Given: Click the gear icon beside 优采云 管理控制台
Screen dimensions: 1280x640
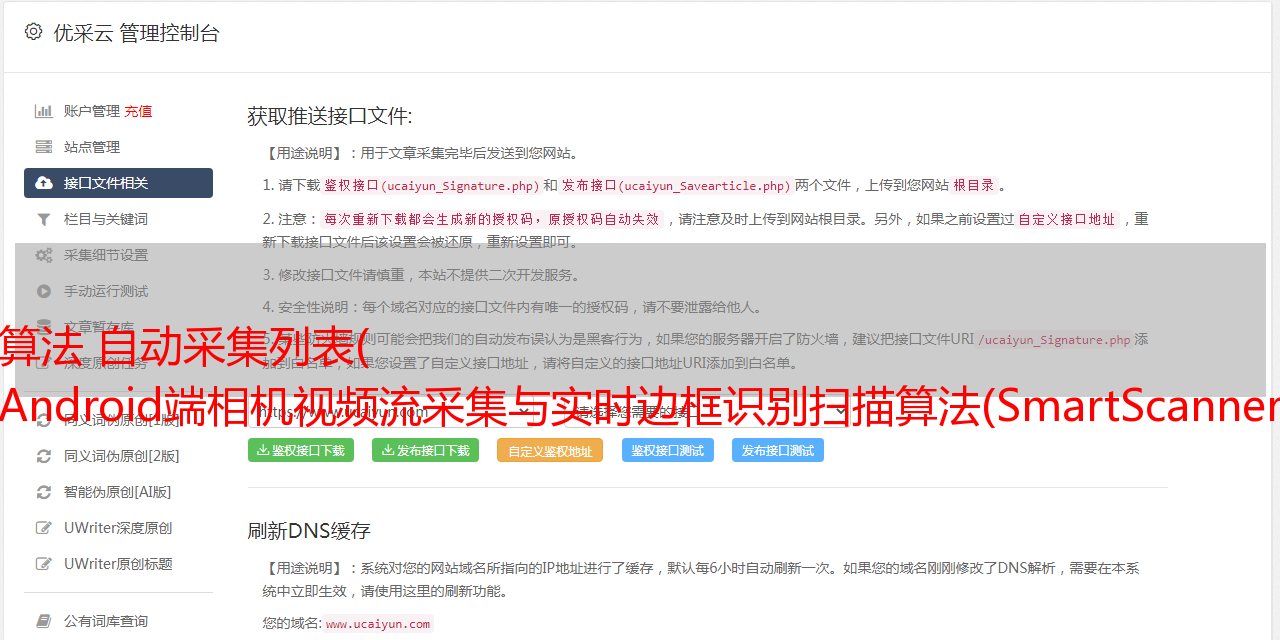Looking at the screenshot, I should (x=33, y=32).
